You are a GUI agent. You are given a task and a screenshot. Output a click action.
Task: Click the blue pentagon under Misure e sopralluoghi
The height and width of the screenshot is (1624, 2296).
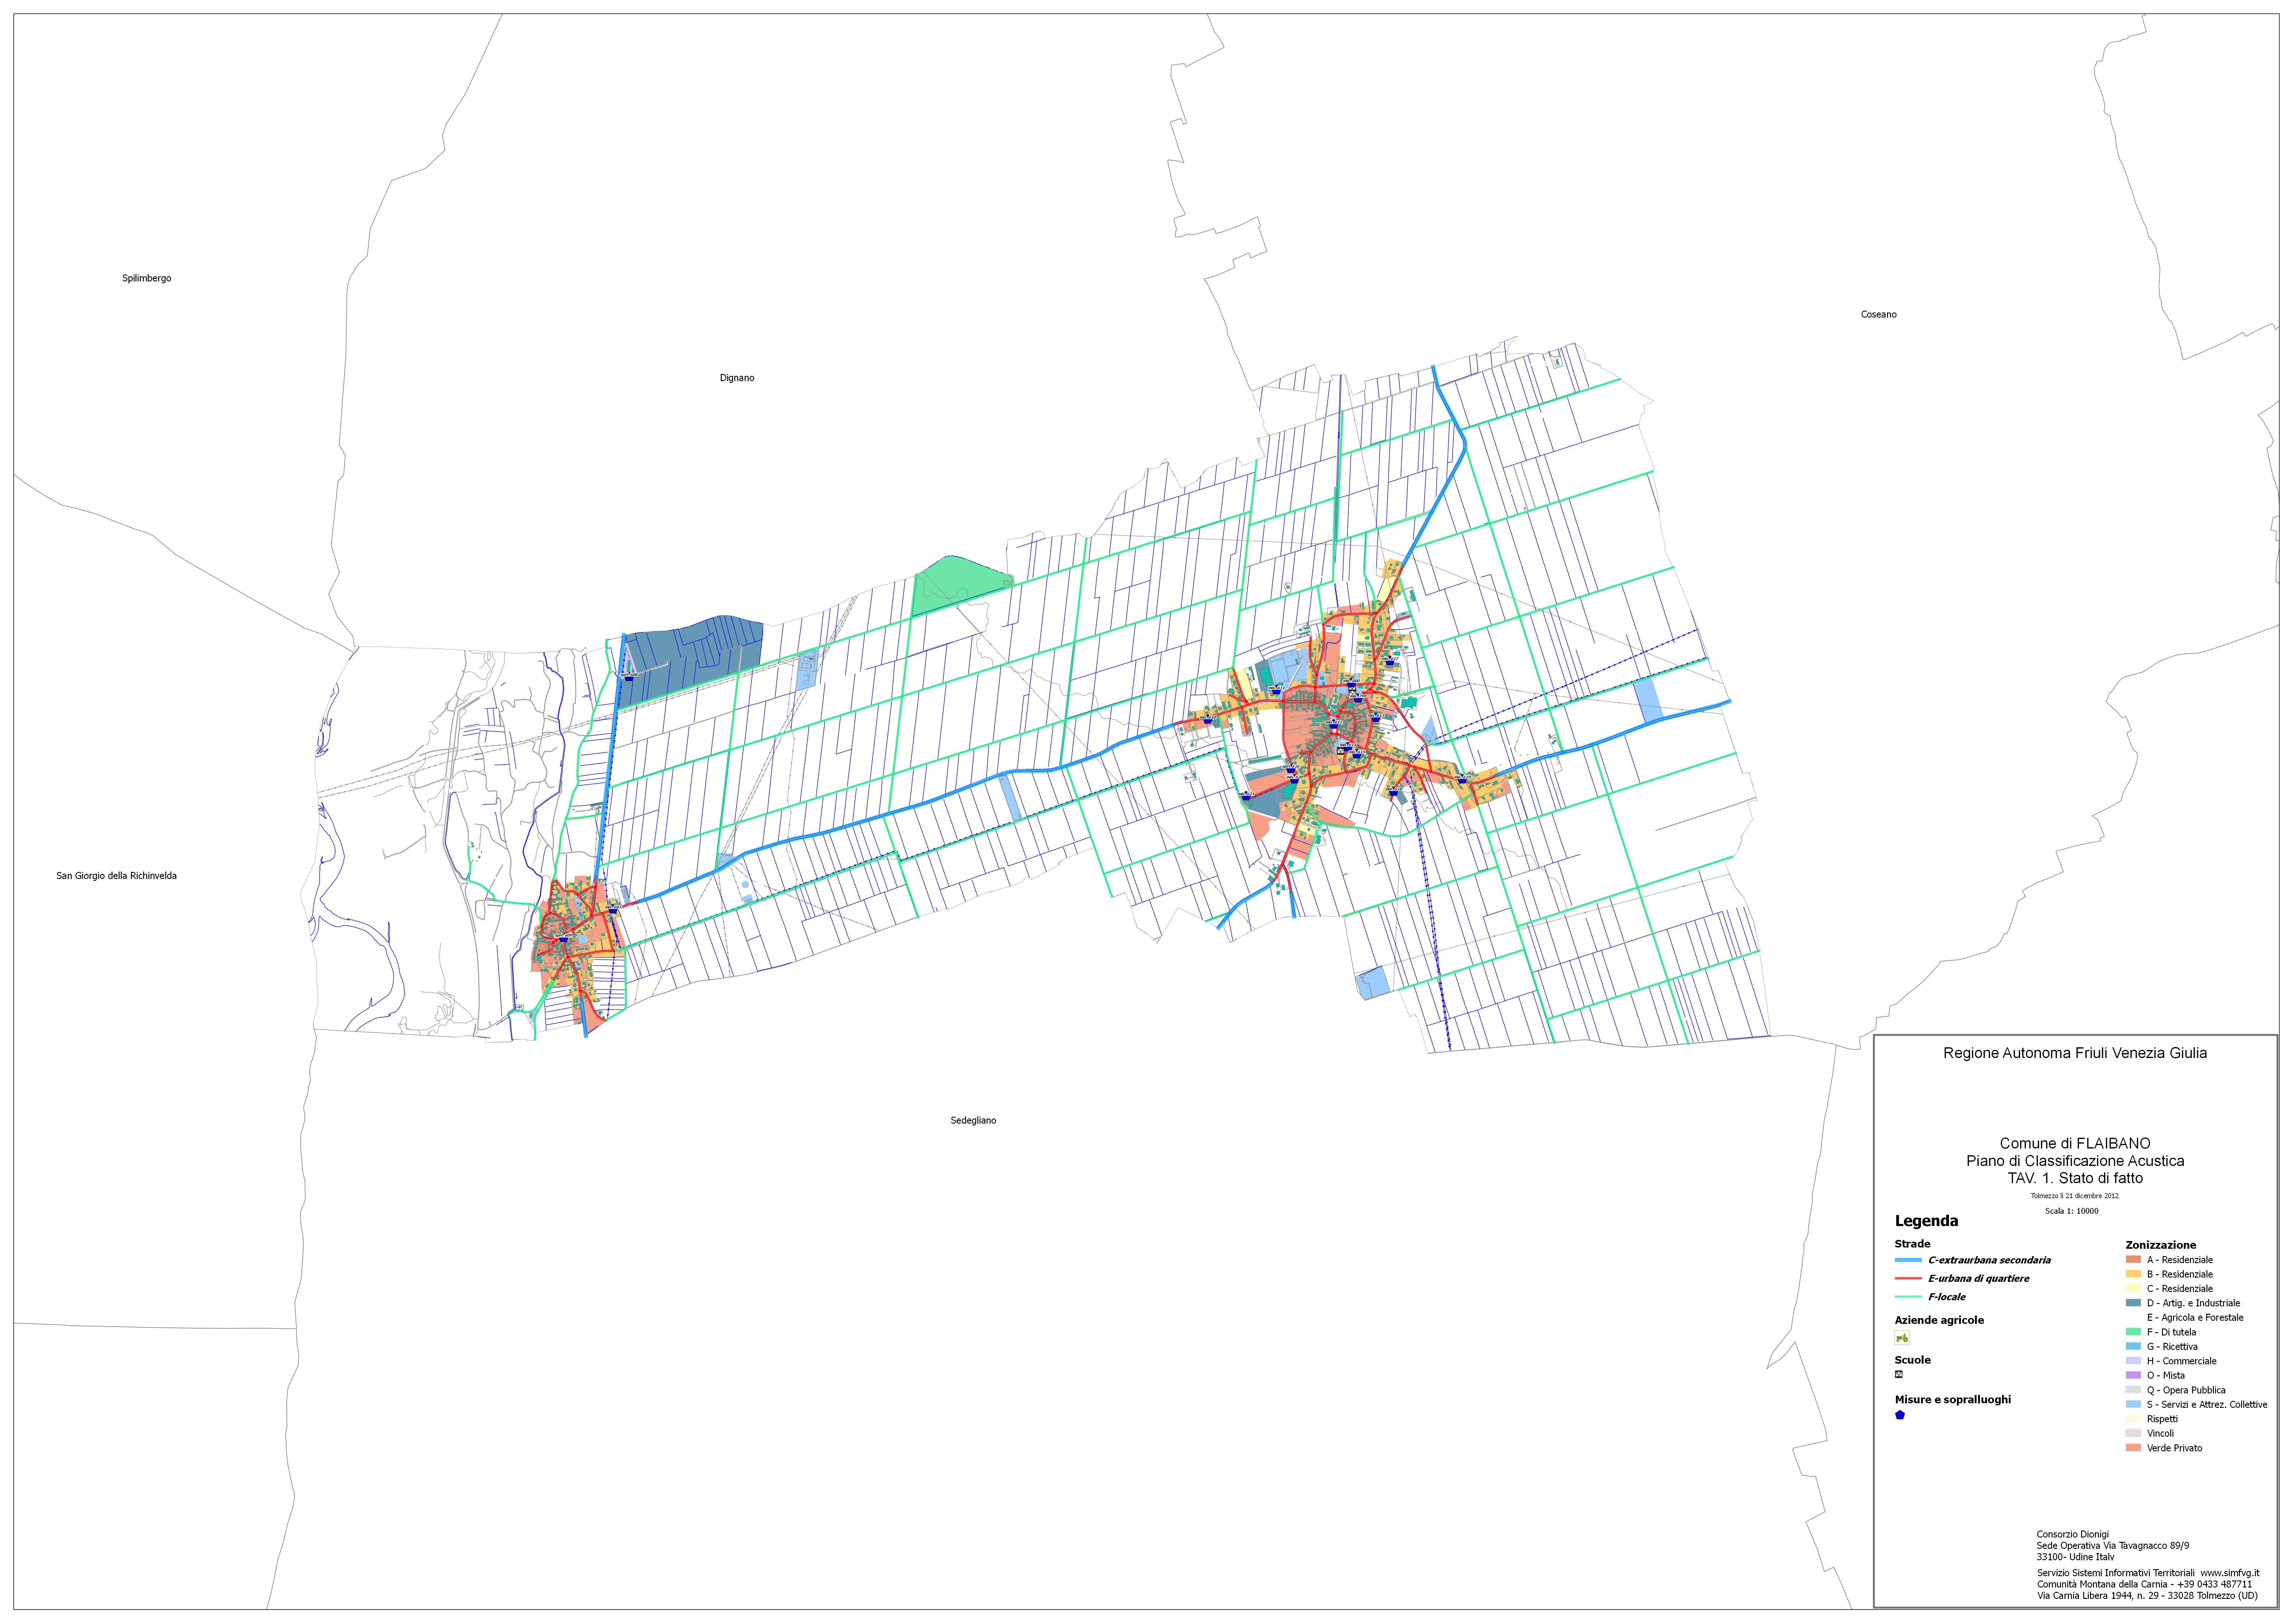pyautogui.click(x=1900, y=1415)
